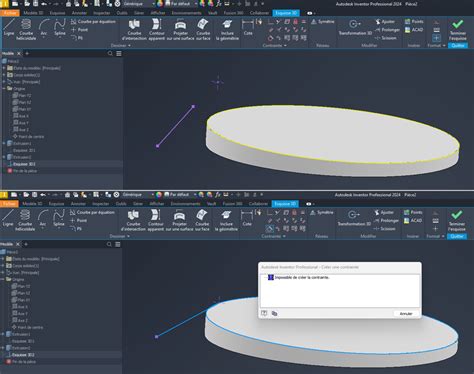Select Courbe hélicoïdale tool in upper ribbon
The image size is (474, 374).
pyautogui.click(x=26, y=29)
